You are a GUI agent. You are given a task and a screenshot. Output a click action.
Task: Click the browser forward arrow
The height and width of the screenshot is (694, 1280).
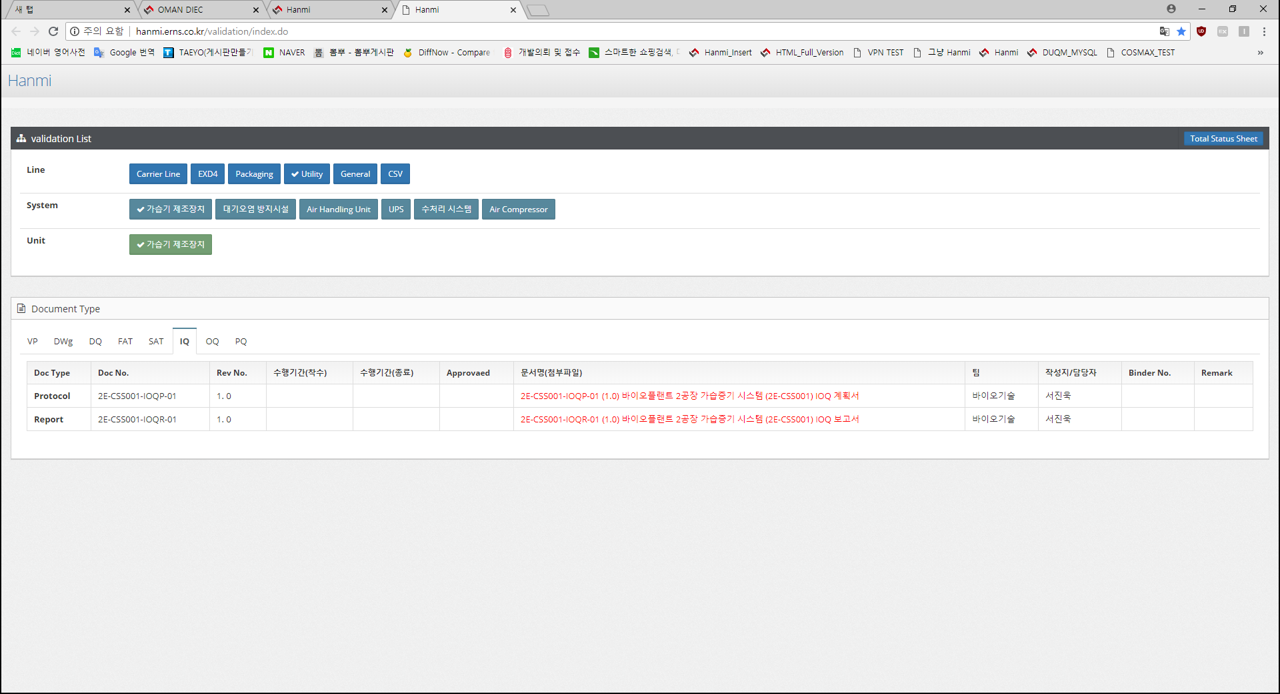(34, 31)
